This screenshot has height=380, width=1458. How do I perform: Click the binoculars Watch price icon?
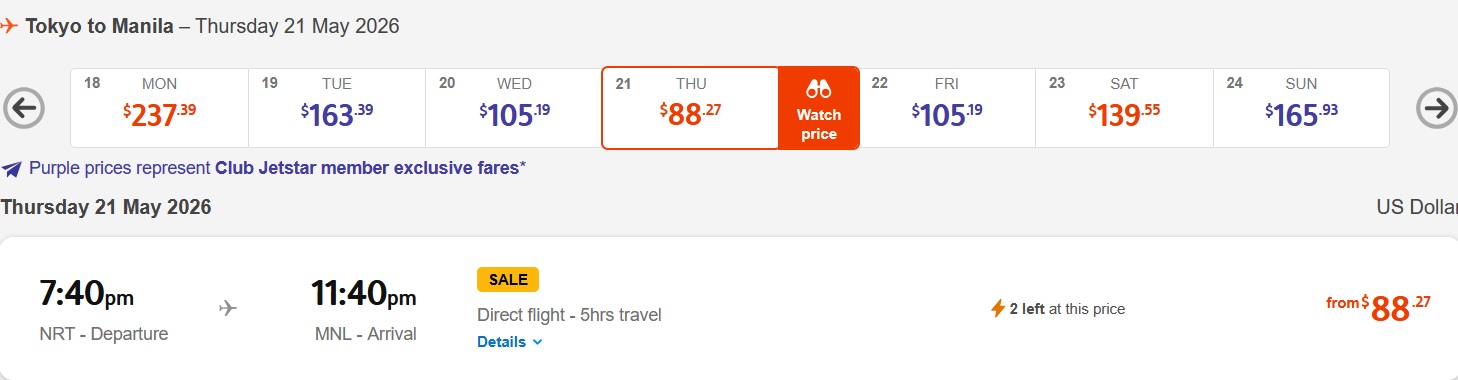point(819,88)
